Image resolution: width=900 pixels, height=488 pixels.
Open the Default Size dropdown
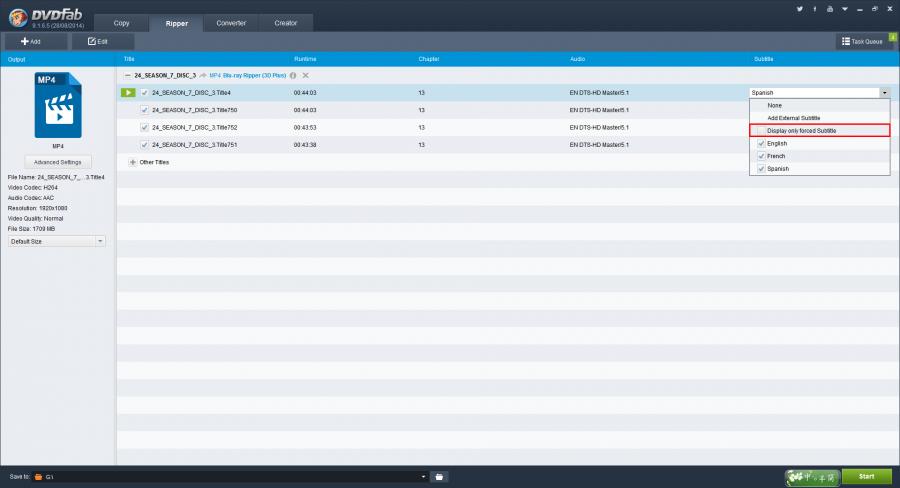click(x=56, y=242)
